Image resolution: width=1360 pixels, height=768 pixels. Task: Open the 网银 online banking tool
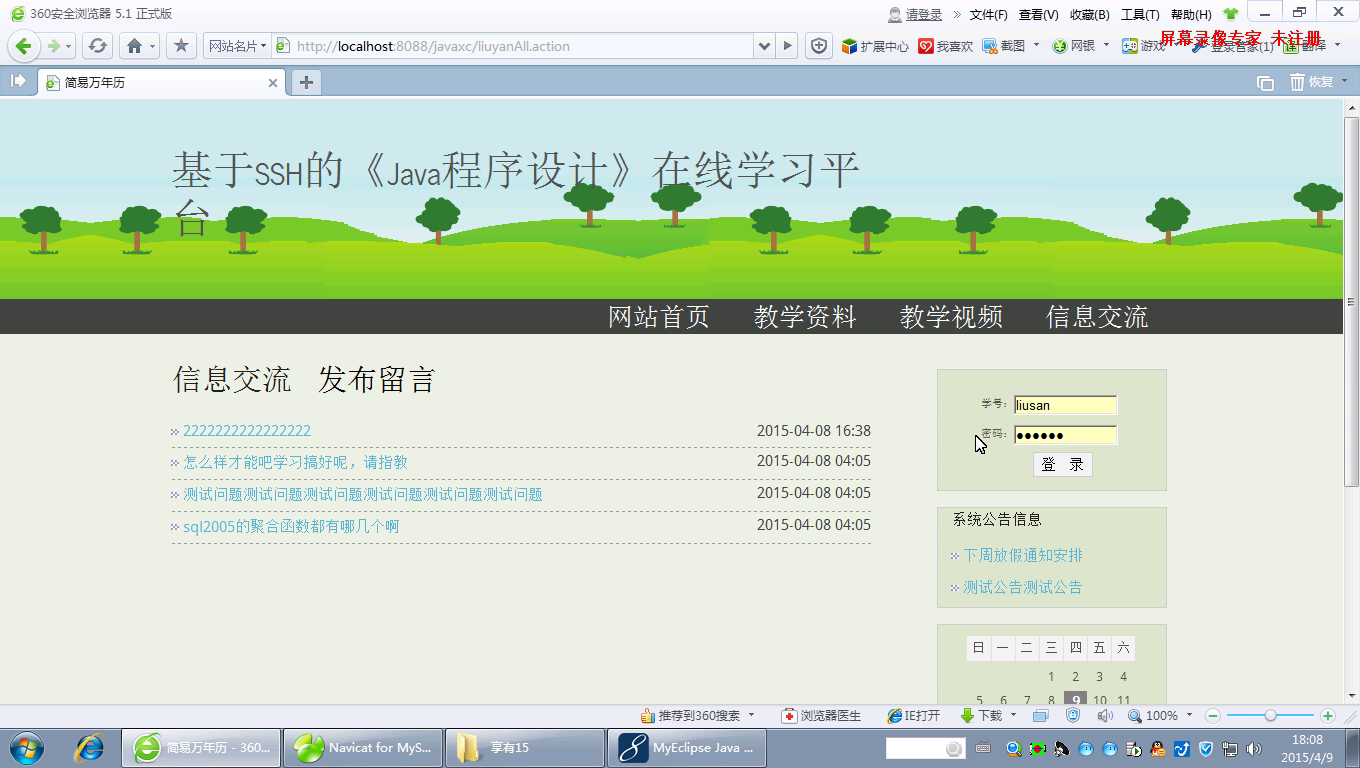pos(1074,46)
